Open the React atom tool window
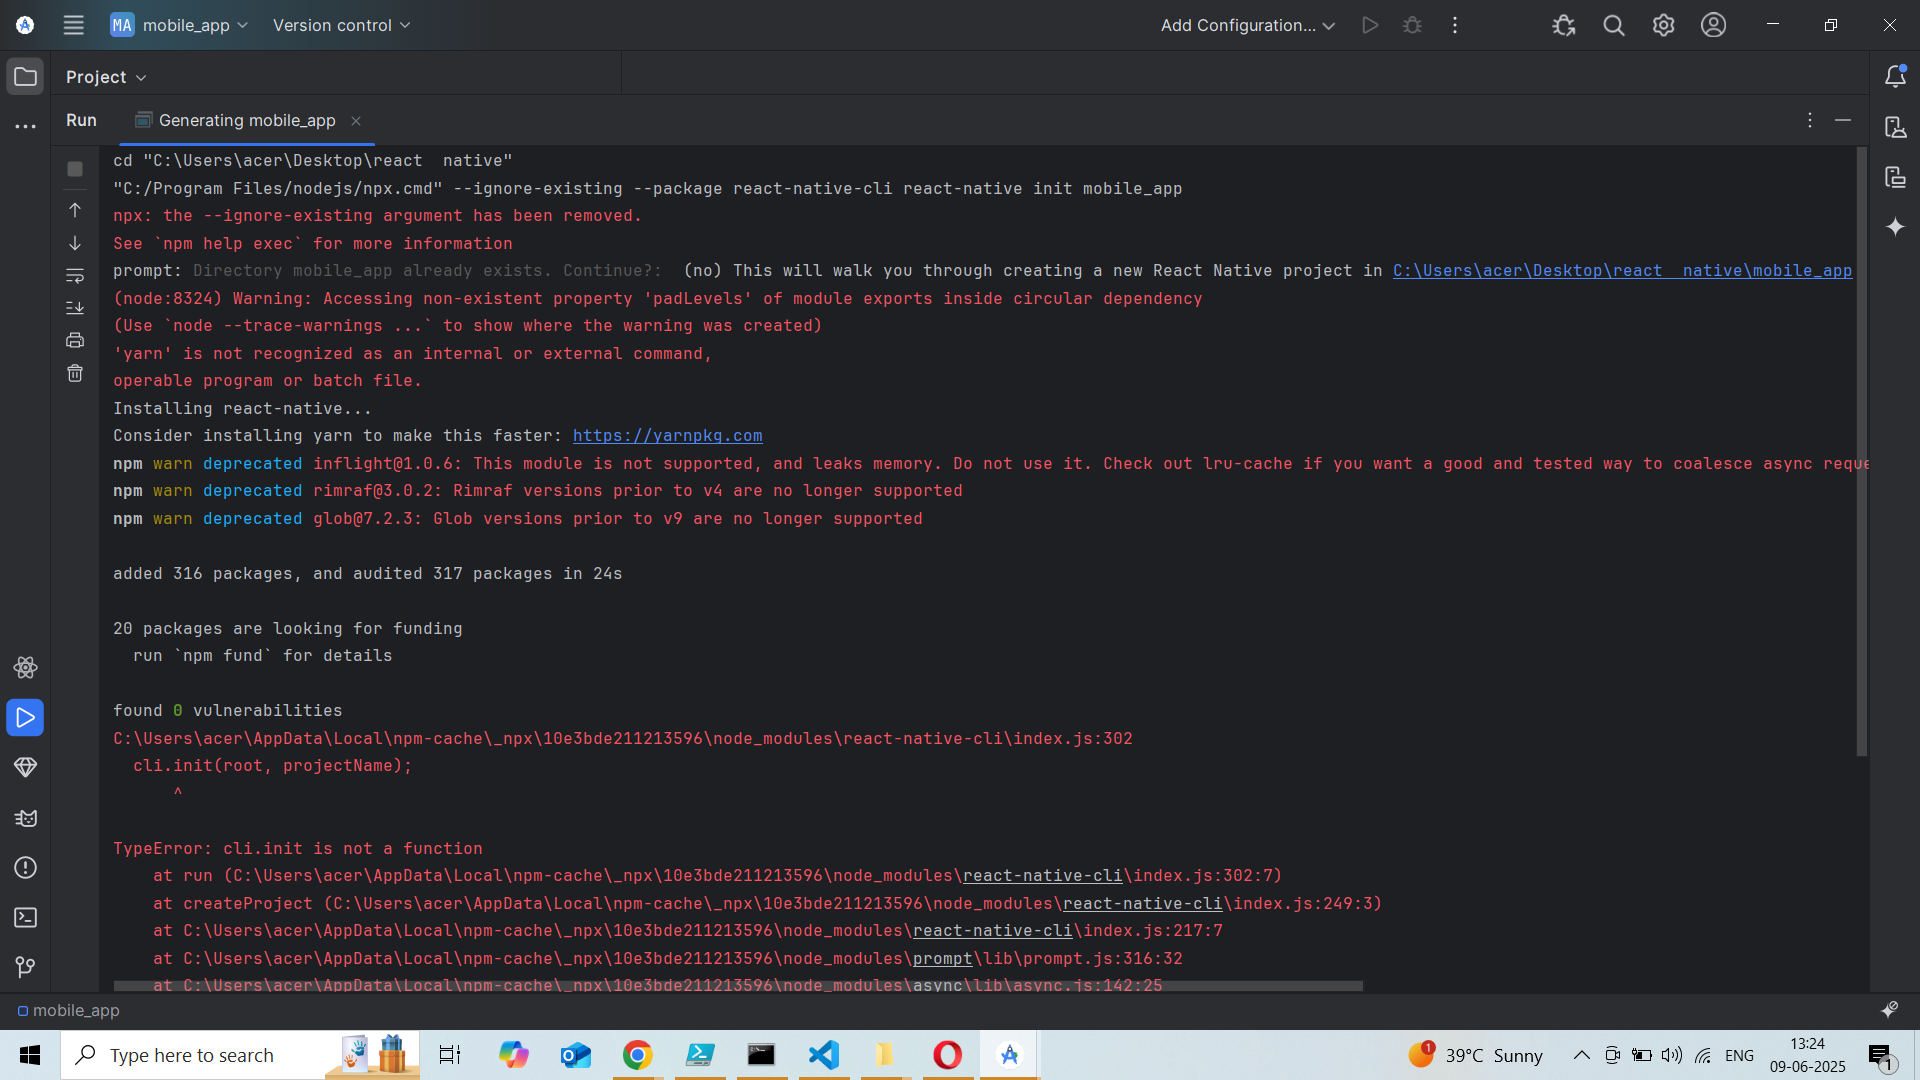This screenshot has height=1080, width=1920. [x=25, y=667]
